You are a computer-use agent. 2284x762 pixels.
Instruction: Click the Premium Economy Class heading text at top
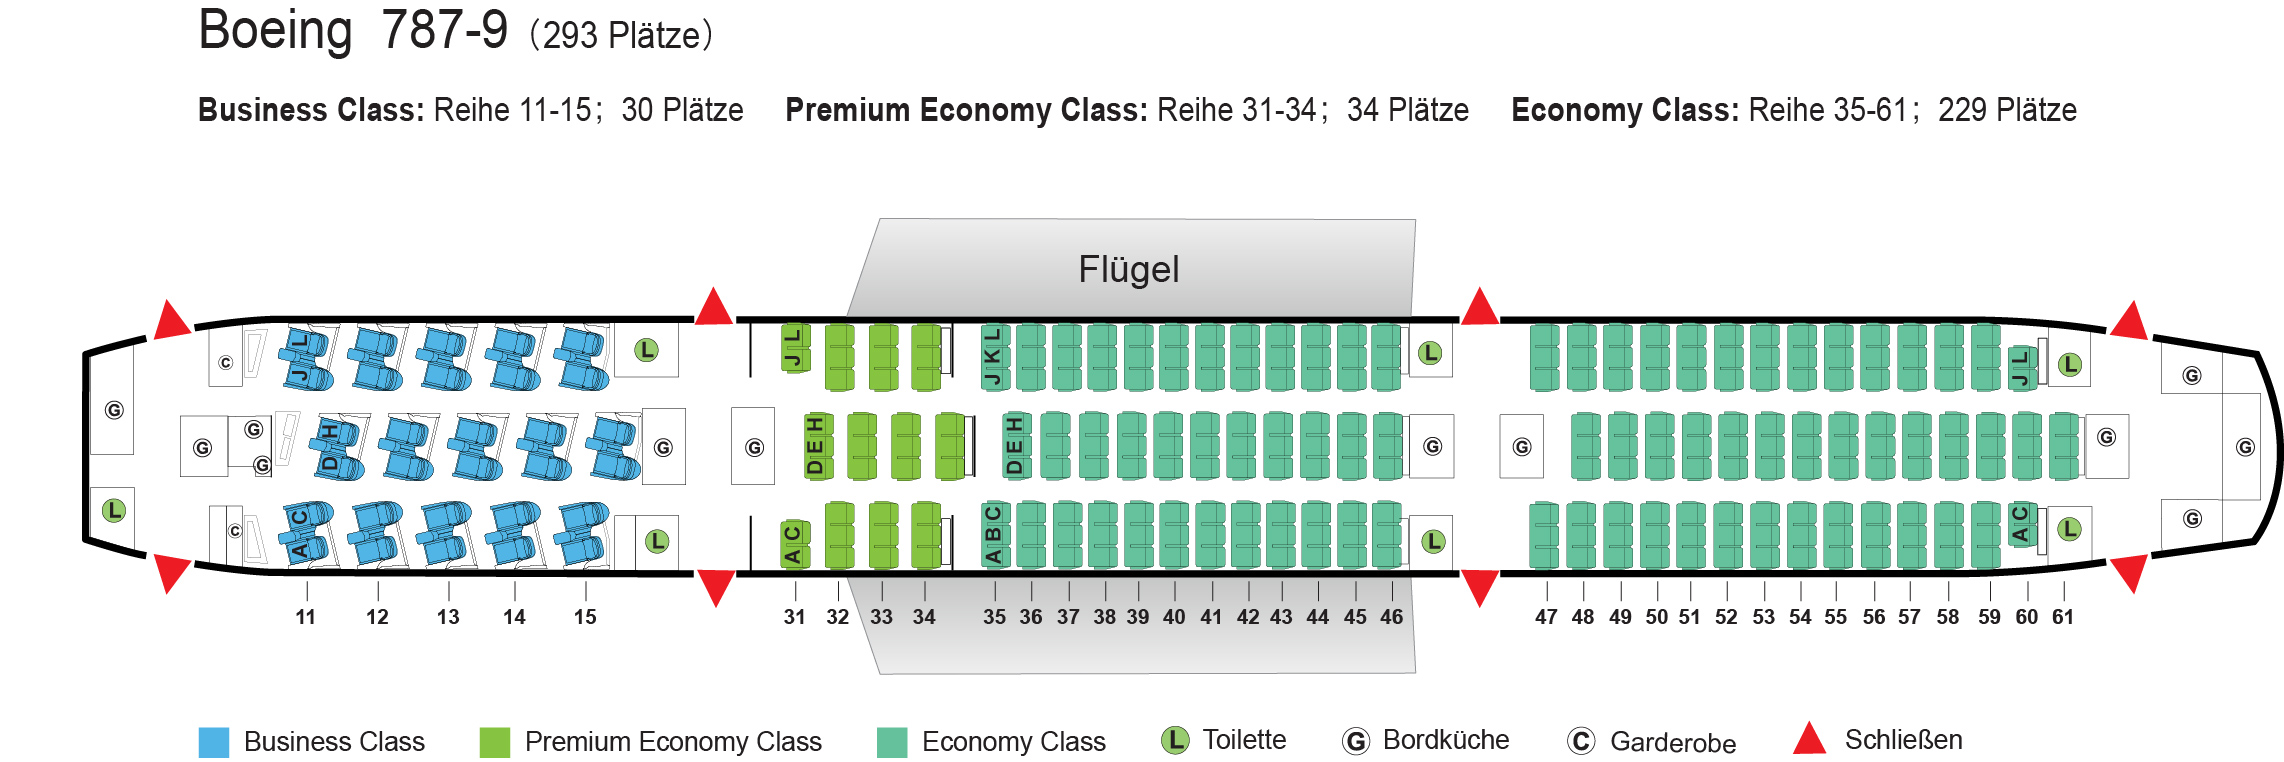[966, 110]
